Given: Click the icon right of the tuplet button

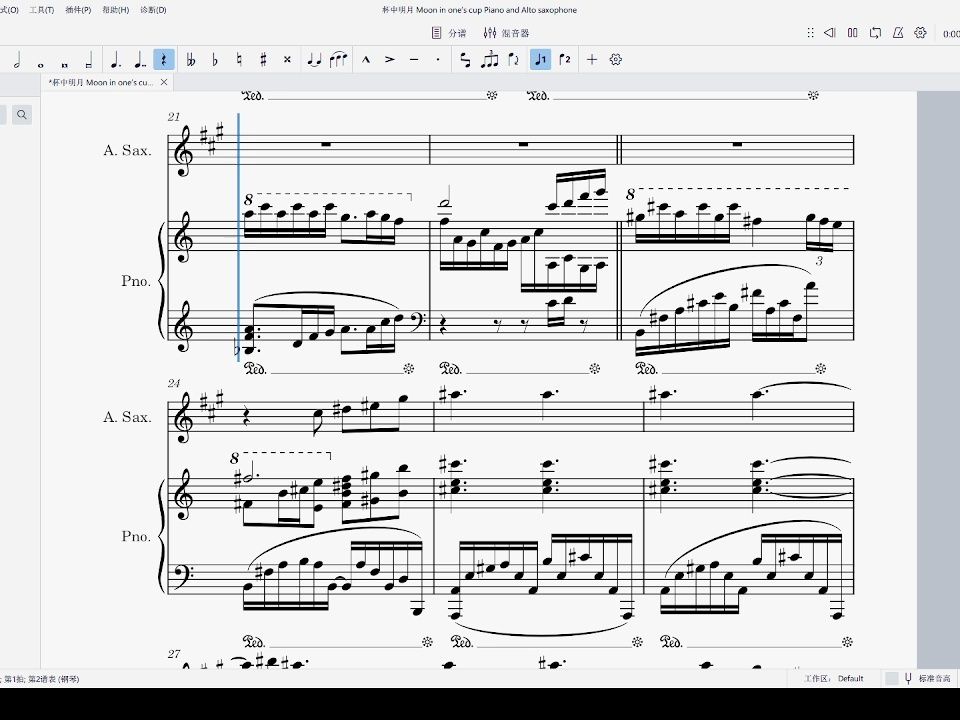Looking at the screenshot, I should coord(513,60).
